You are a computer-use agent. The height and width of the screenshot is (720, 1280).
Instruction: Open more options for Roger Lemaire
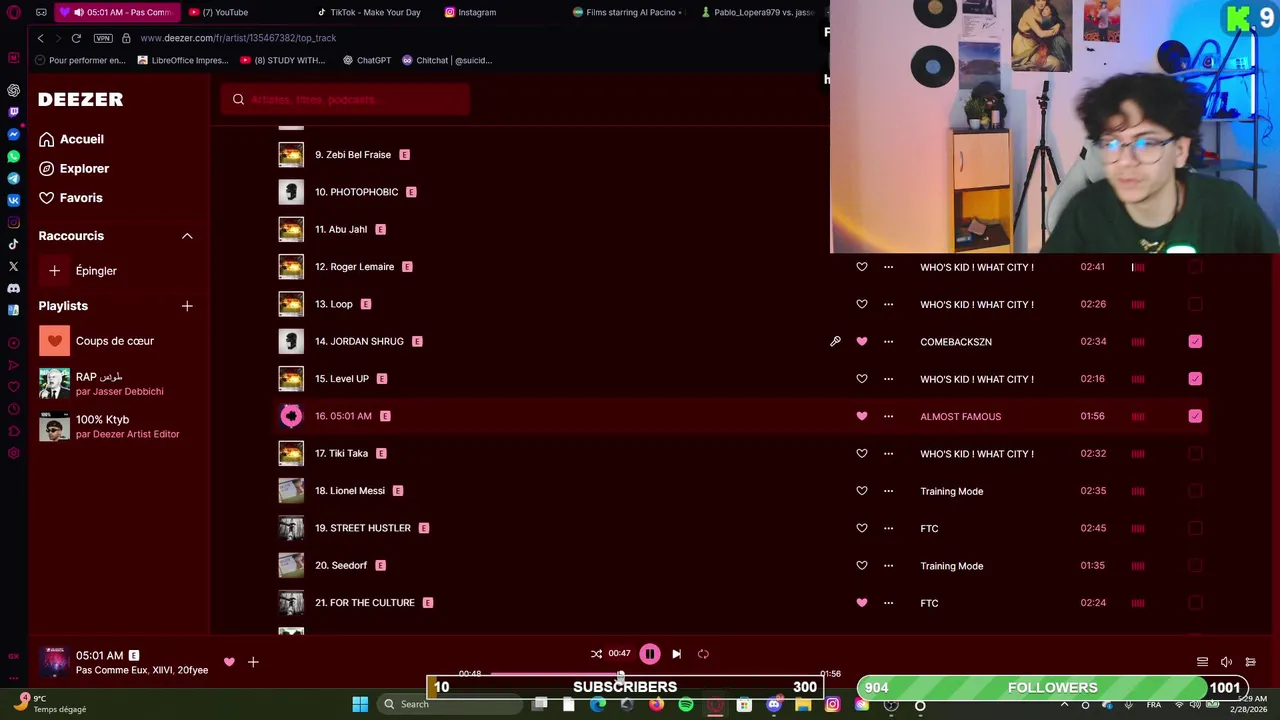coord(888,267)
